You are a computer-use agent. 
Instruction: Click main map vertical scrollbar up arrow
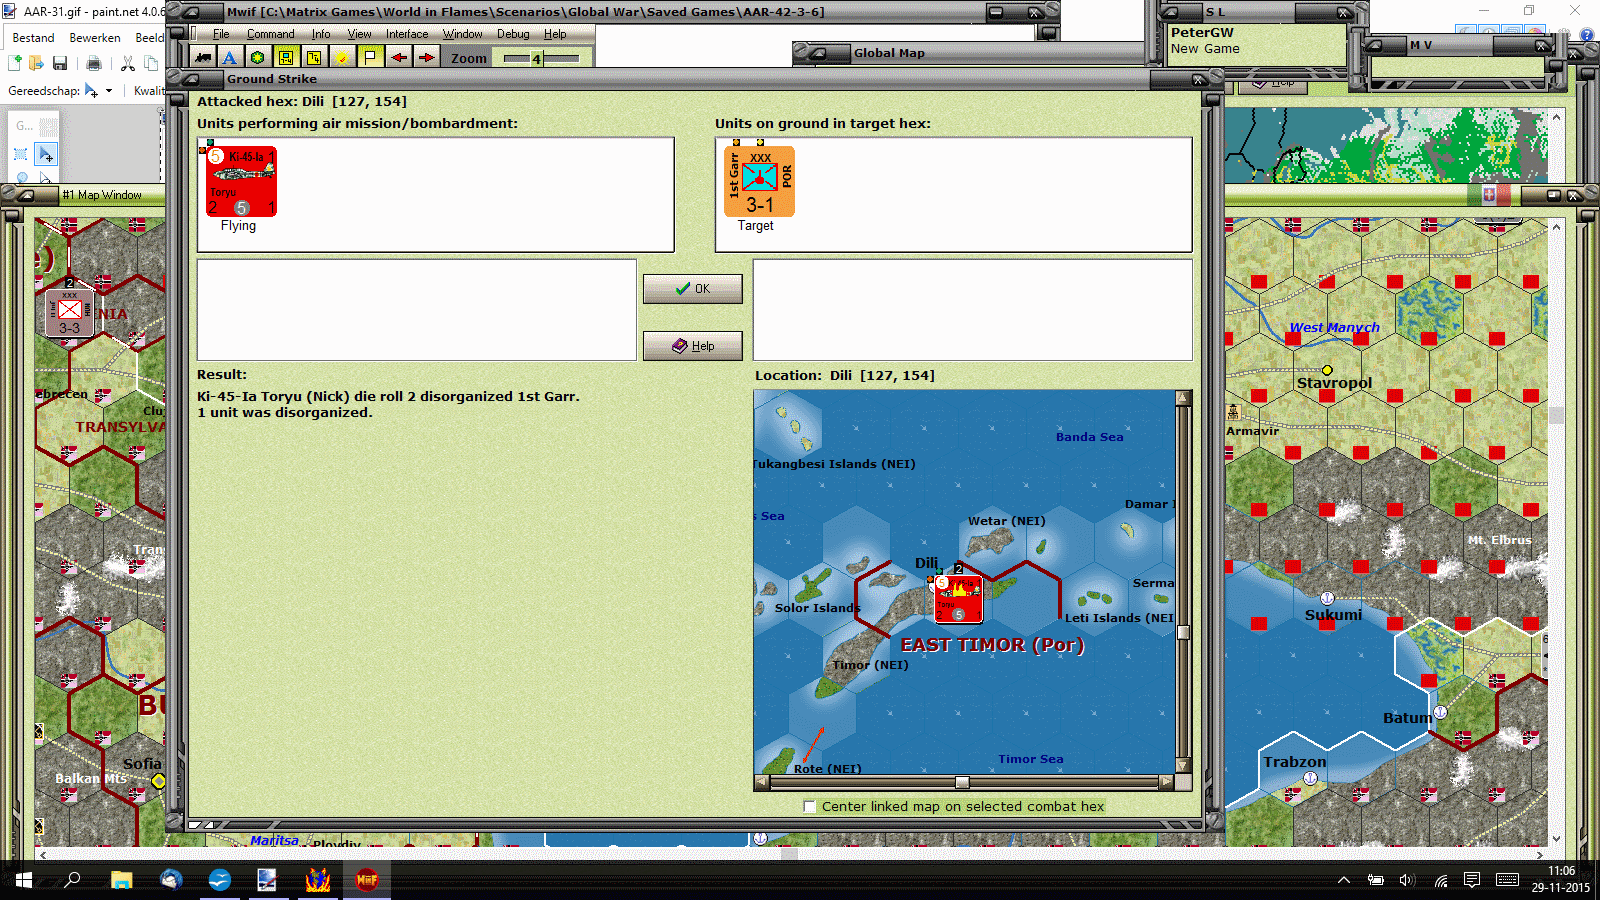(1556, 227)
